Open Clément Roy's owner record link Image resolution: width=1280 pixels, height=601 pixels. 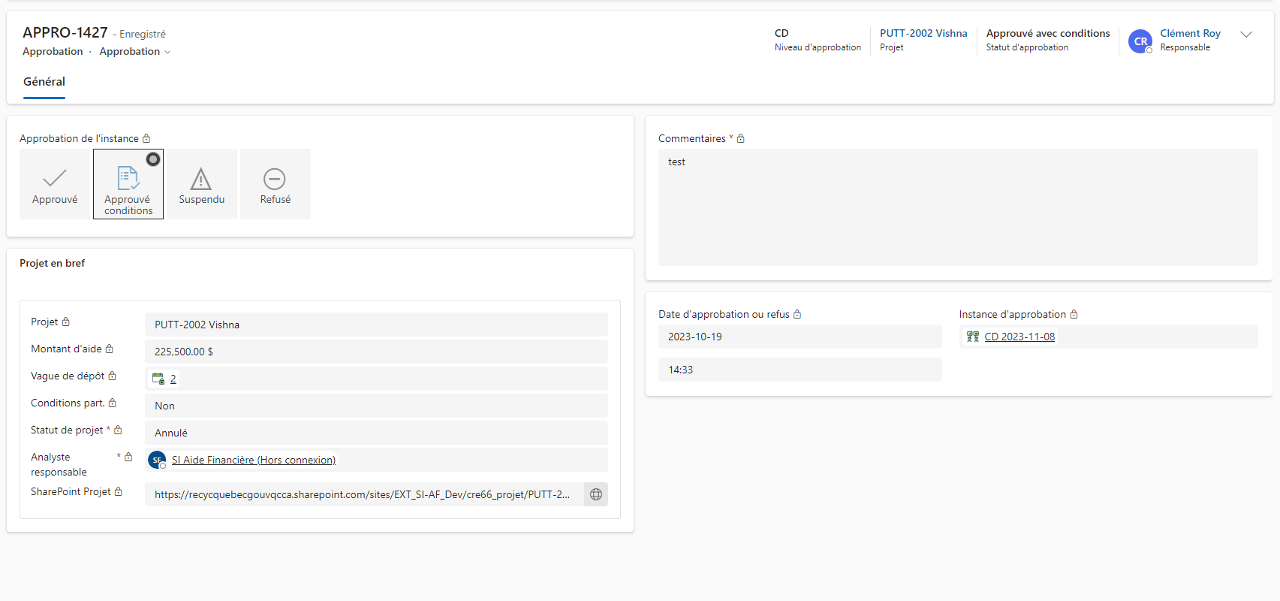(1190, 33)
